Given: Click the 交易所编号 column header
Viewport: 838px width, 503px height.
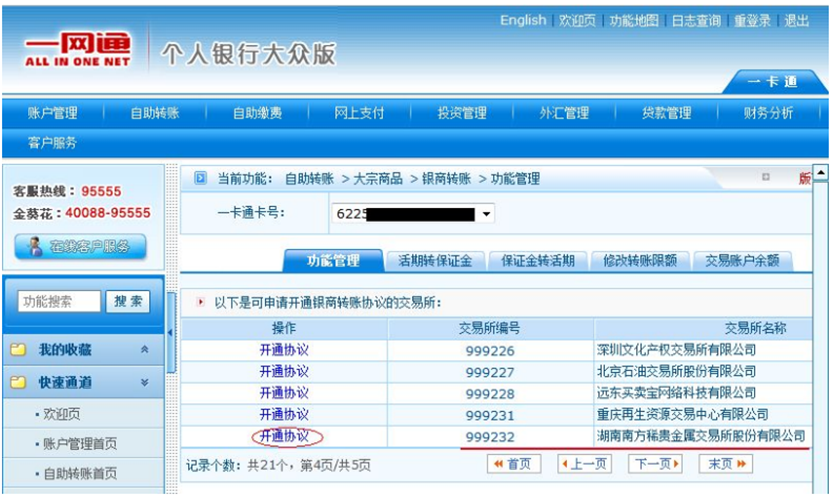Looking at the screenshot, I should coord(490,328).
